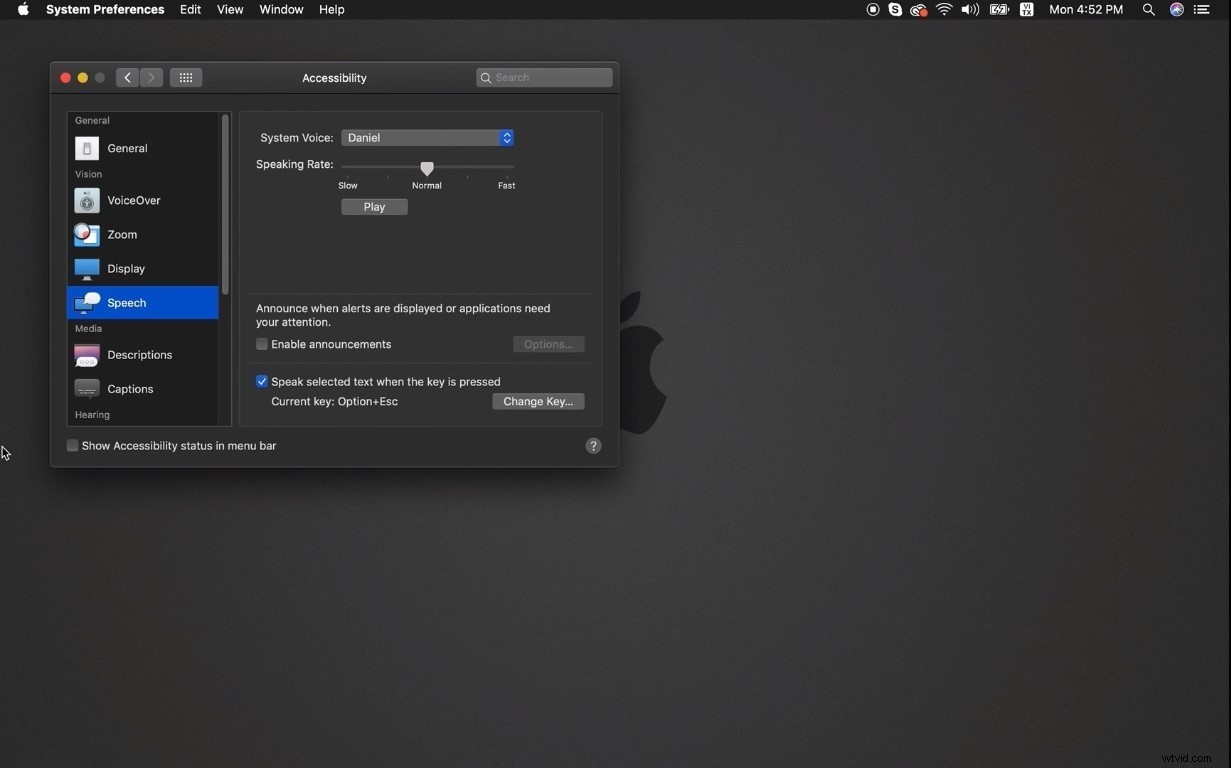Open the View menu
The width and height of the screenshot is (1231, 768).
pyautogui.click(x=229, y=9)
